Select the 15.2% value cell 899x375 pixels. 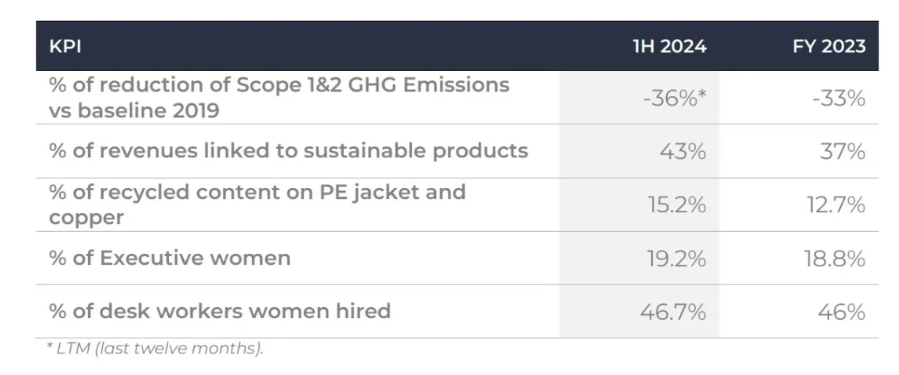pyautogui.click(x=678, y=205)
